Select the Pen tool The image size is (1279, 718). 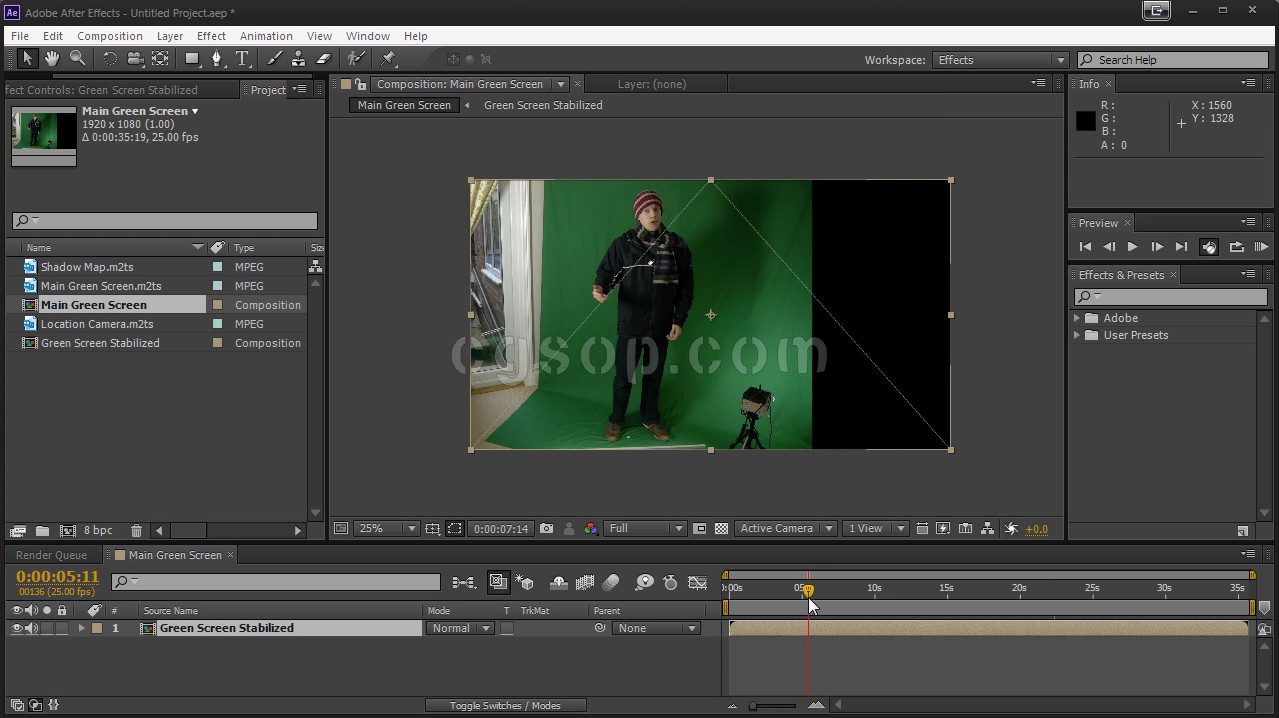point(217,59)
